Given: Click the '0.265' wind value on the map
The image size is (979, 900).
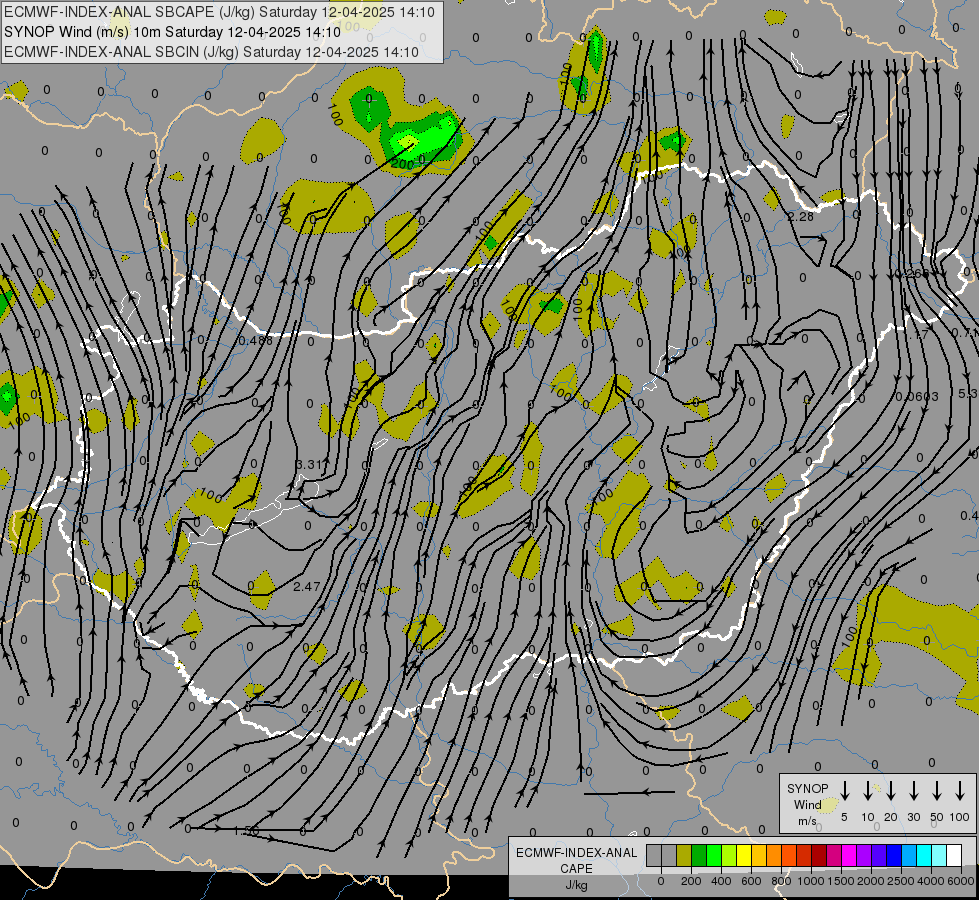Looking at the screenshot, I should (912, 274).
